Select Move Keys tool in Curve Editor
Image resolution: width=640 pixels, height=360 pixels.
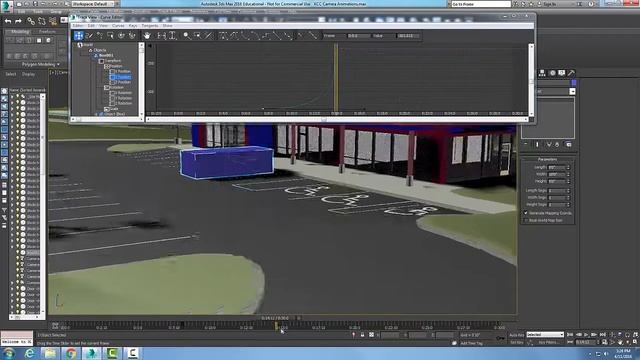(x=79, y=36)
